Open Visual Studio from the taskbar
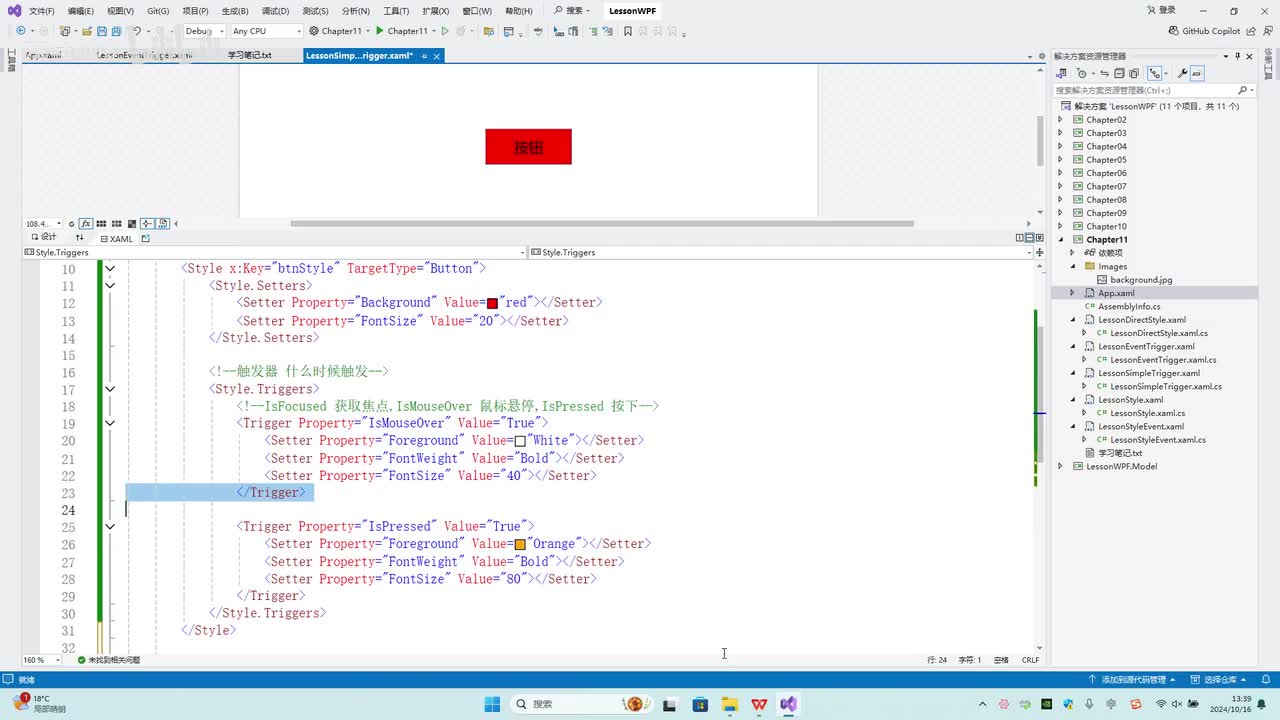Viewport: 1280px width, 720px height. (x=789, y=704)
